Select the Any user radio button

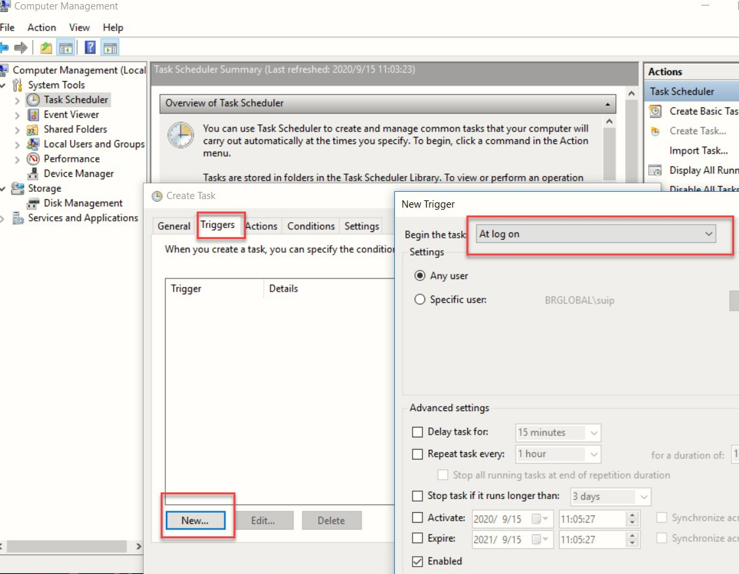[x=419, y=276]
